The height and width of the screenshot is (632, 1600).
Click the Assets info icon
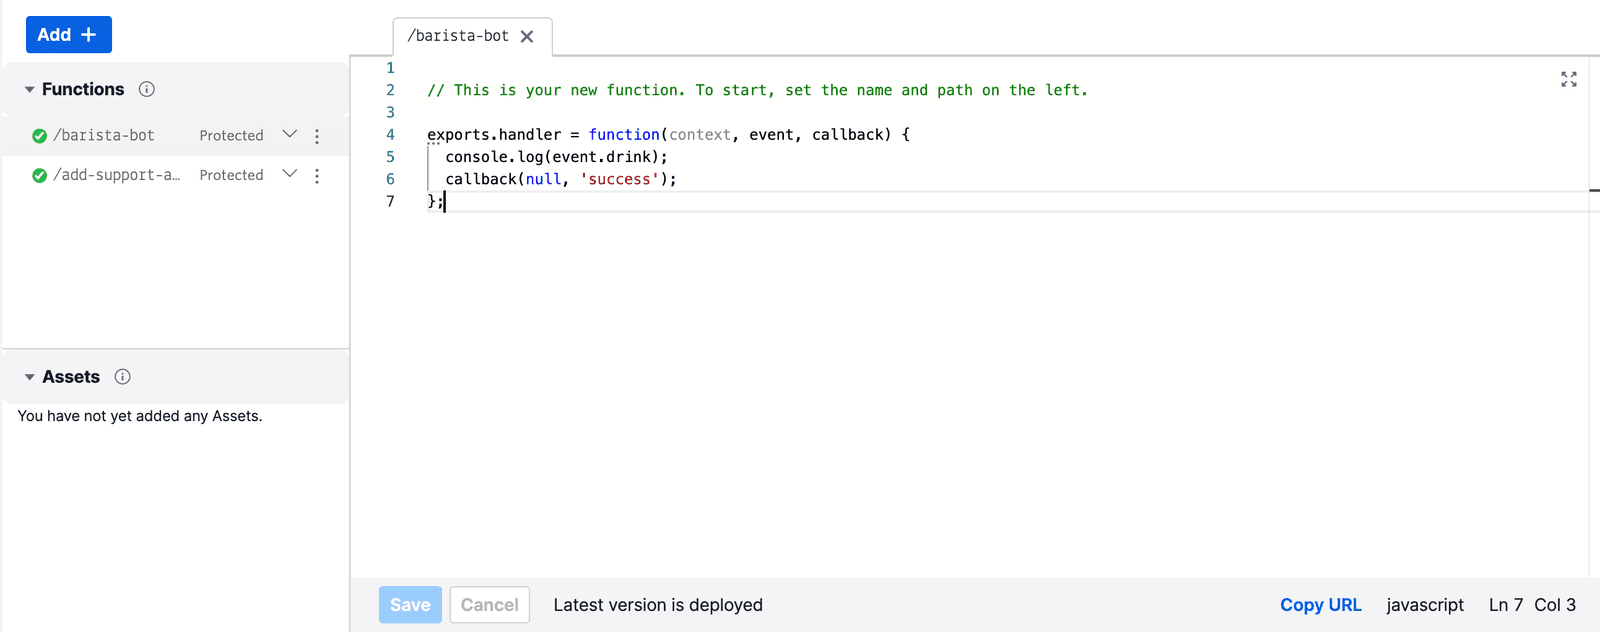[x=123, y=377]
